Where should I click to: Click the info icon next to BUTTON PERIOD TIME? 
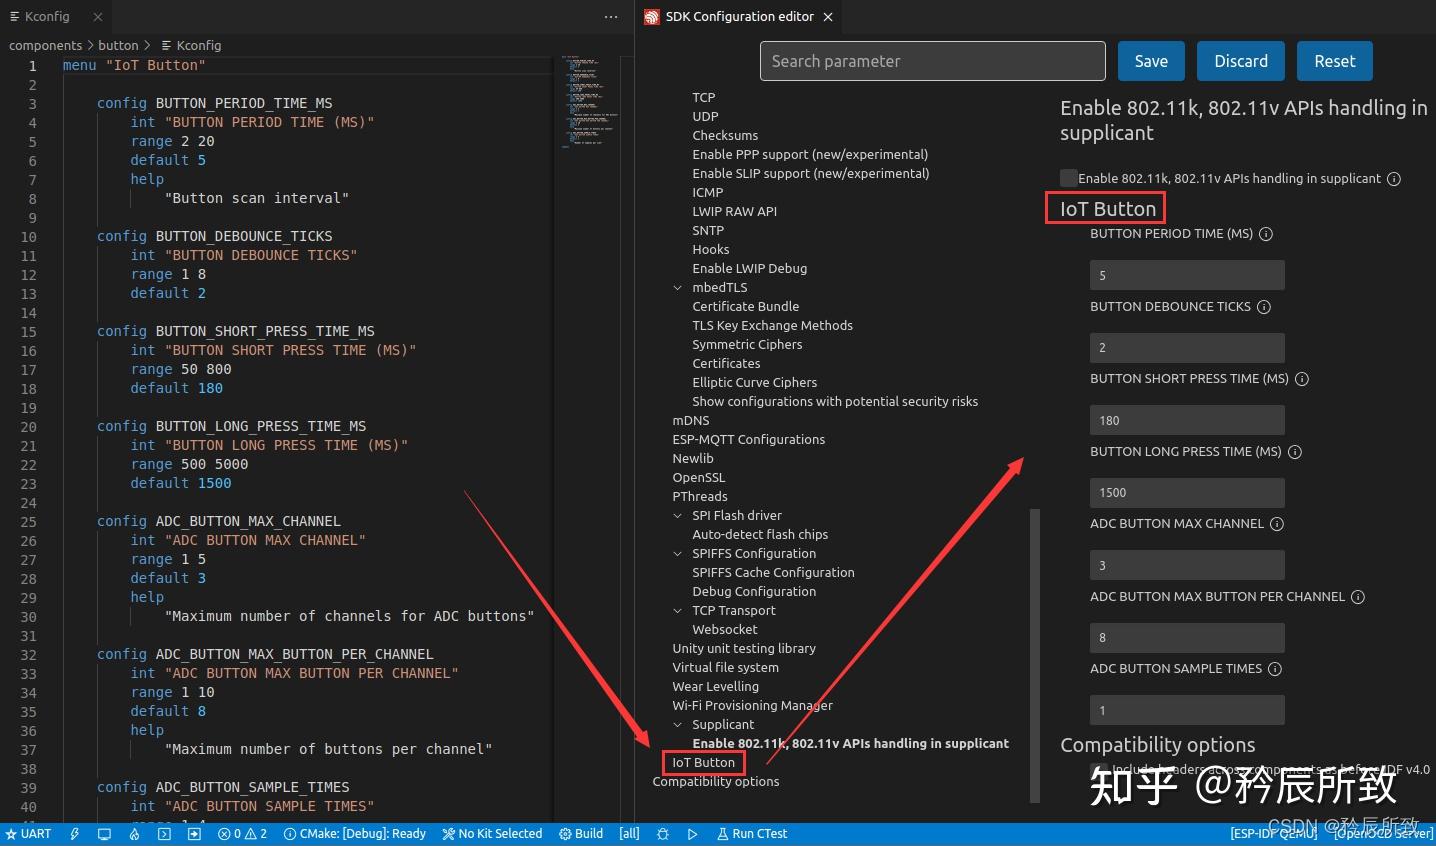pyautogui.click(x=1266, y=233)
